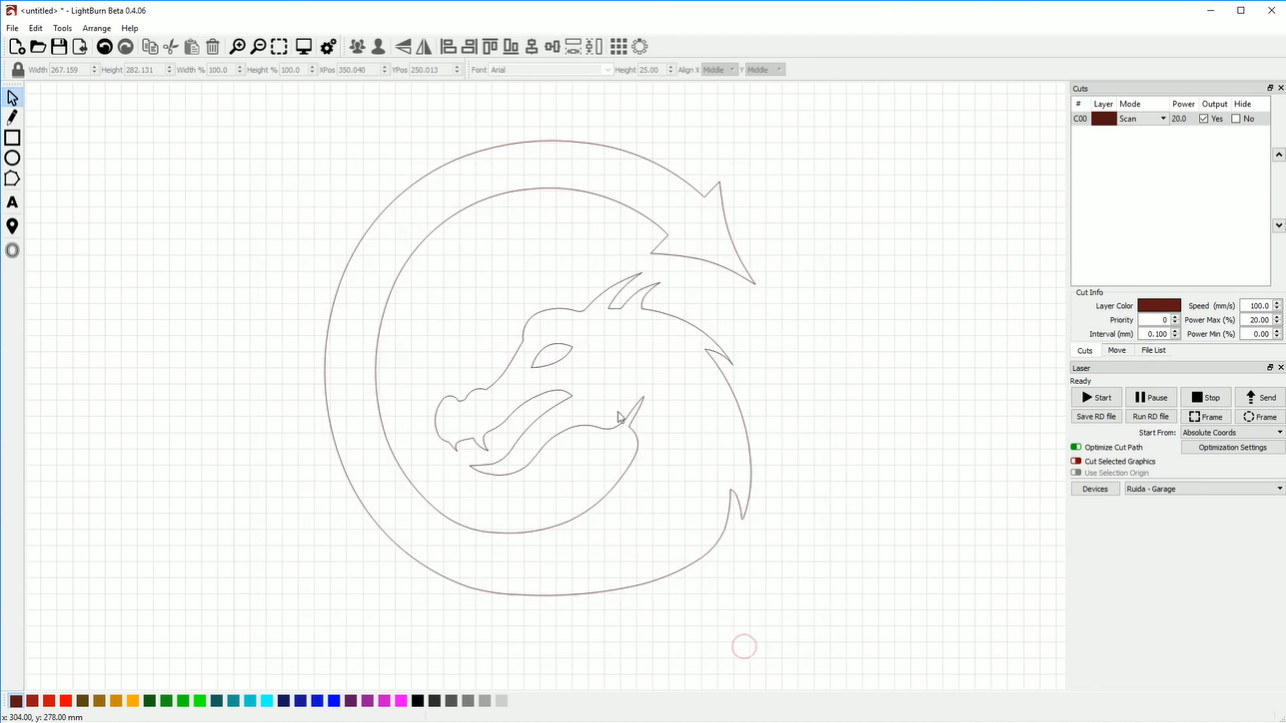Image resolution: width=1286 pixels, height=723 pixels.
Task: Click the rectangular Frame button
Action: pyautogui.click(x=1206, y=417)
